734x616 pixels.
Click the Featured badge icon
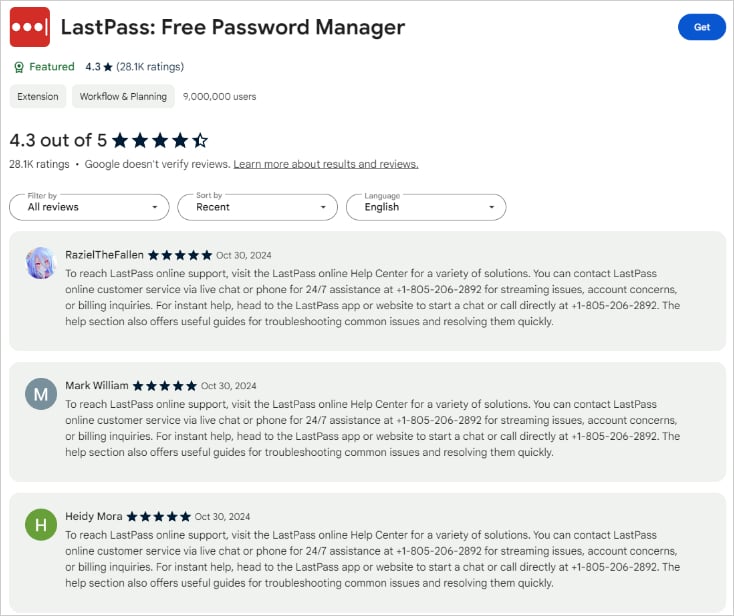(x=19, y=67)
